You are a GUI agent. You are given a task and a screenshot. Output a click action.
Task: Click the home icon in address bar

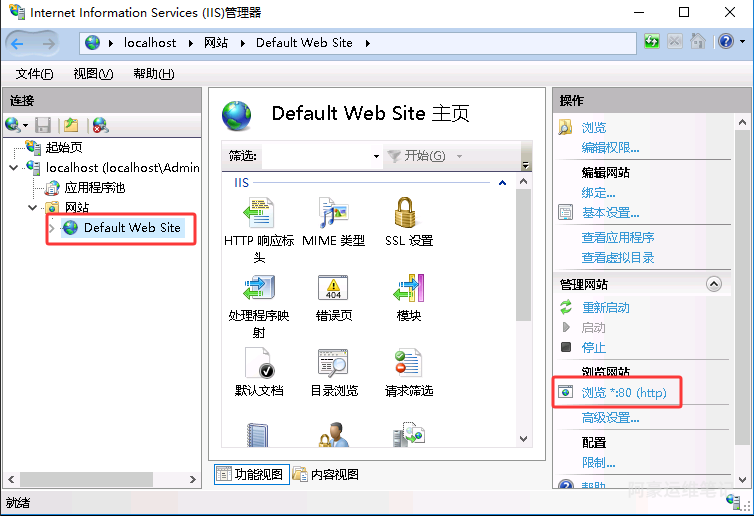point(698,42)
